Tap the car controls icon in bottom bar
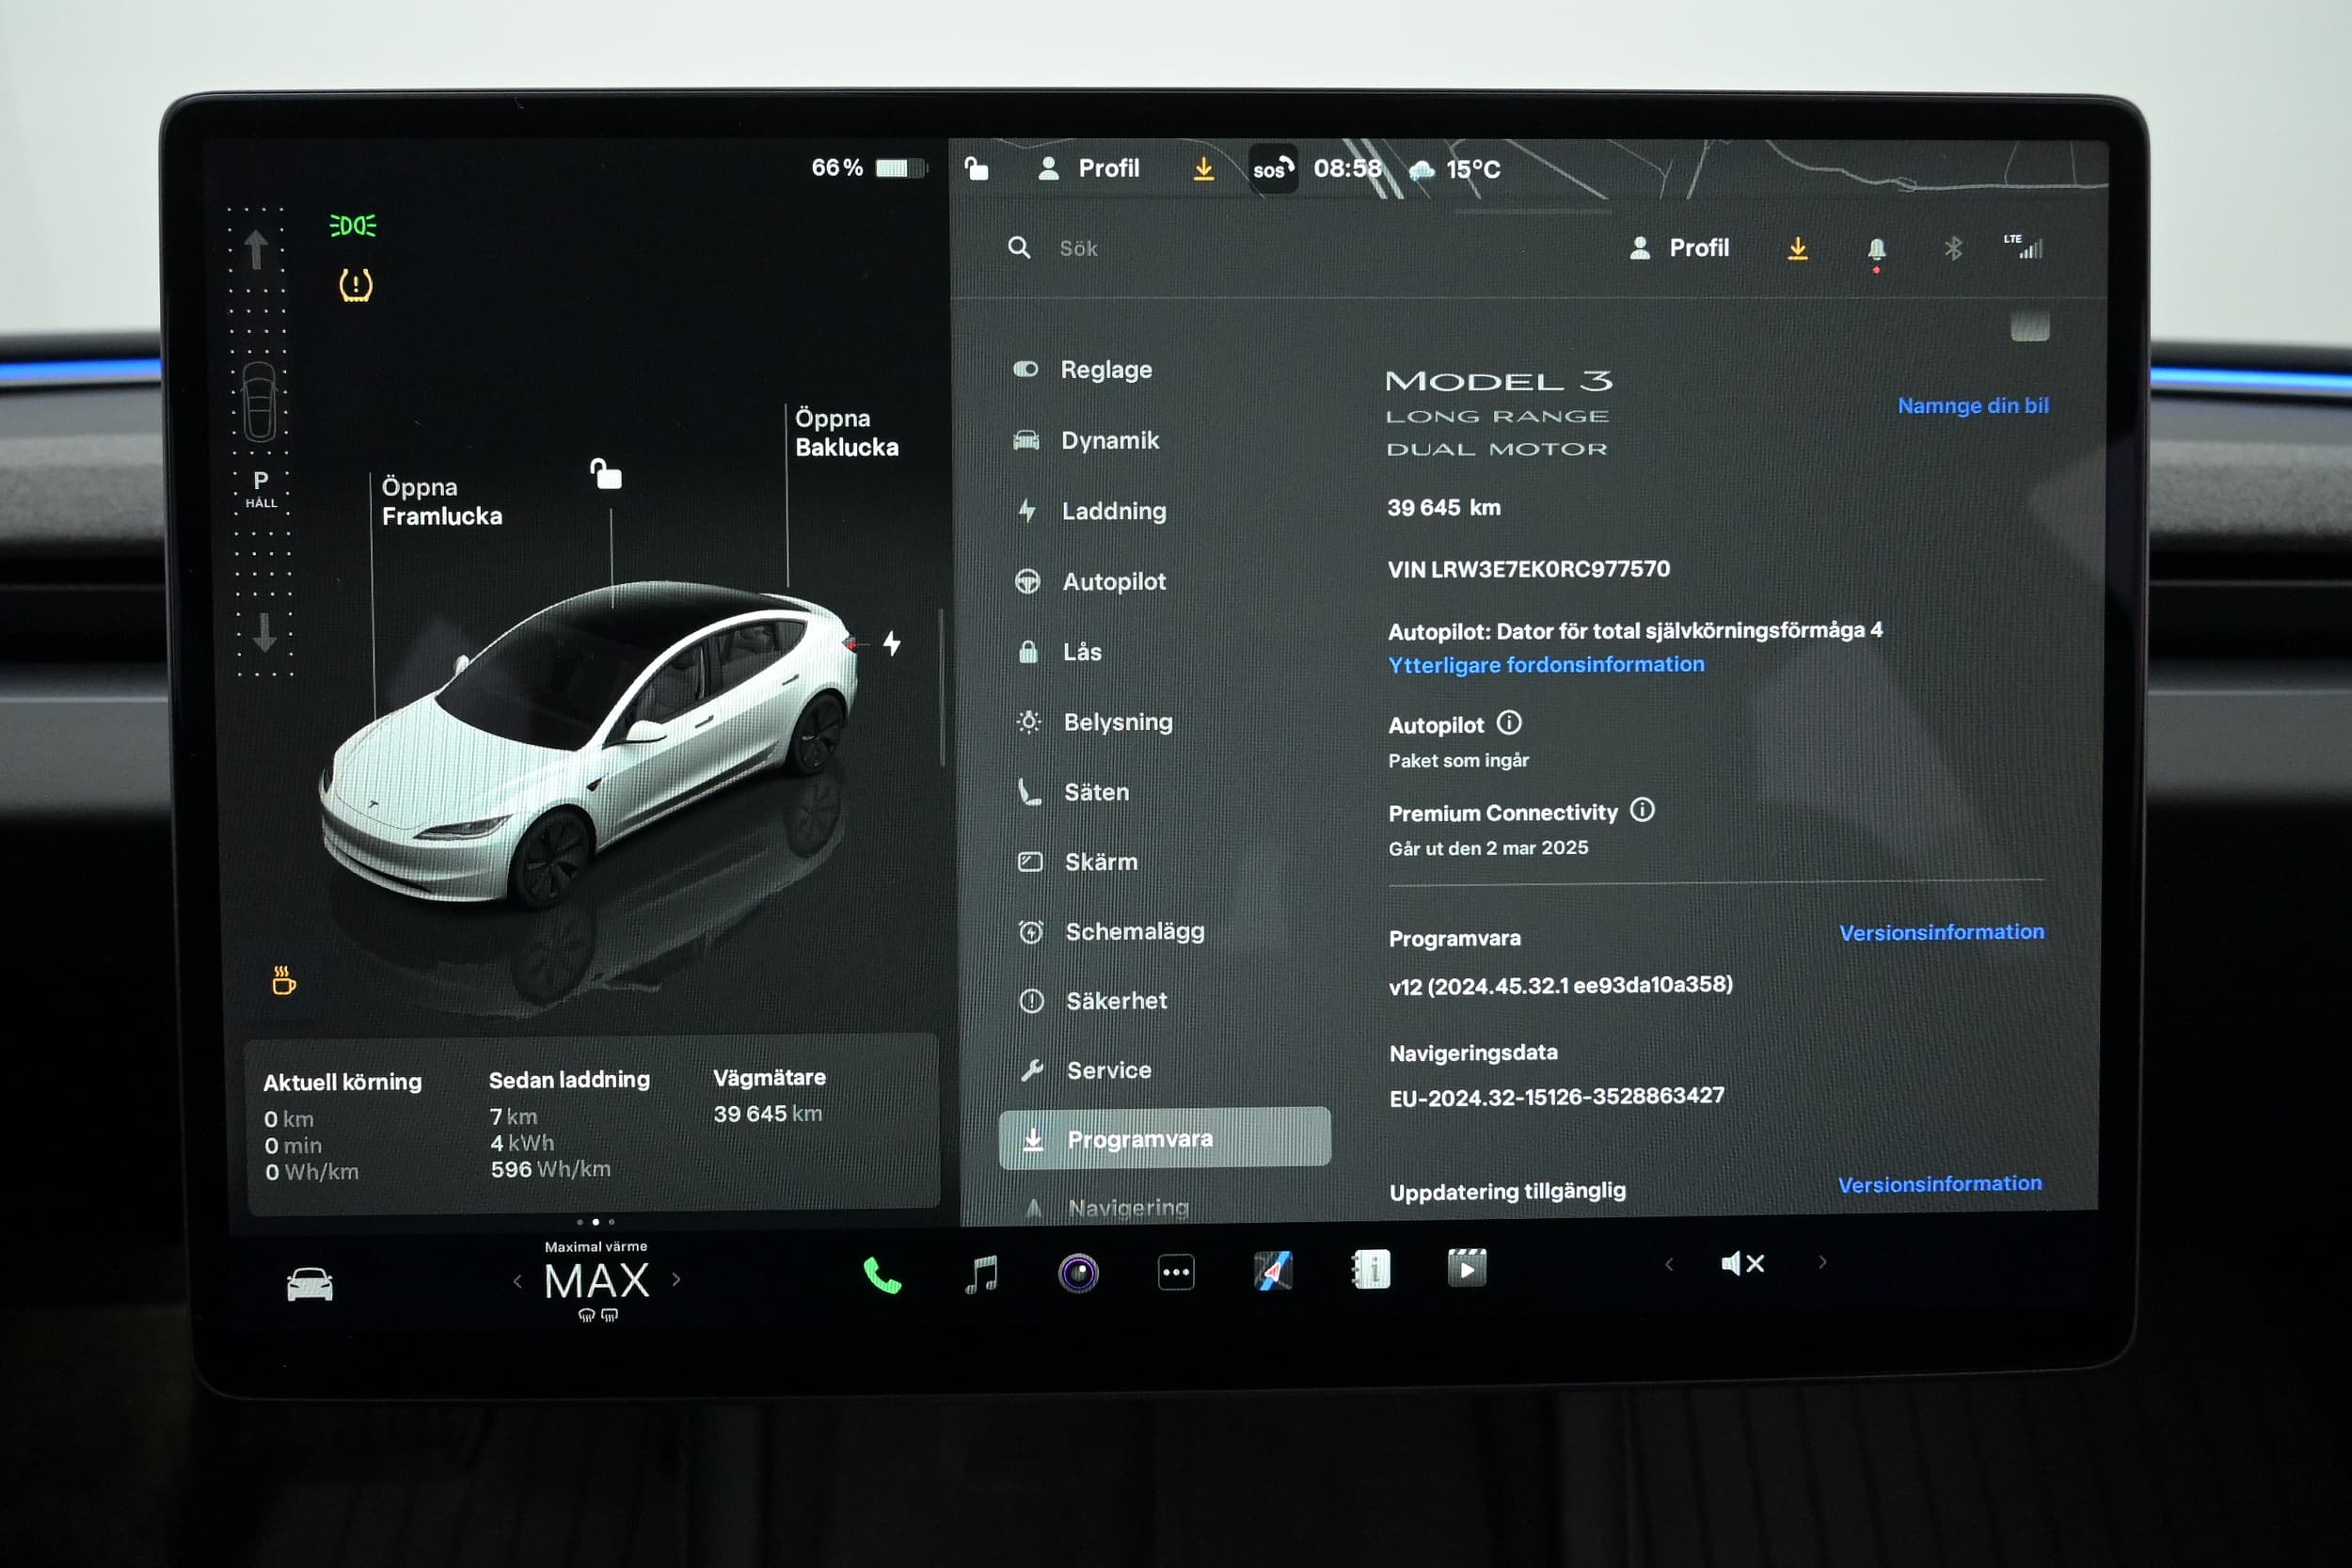 (310, 1284)
